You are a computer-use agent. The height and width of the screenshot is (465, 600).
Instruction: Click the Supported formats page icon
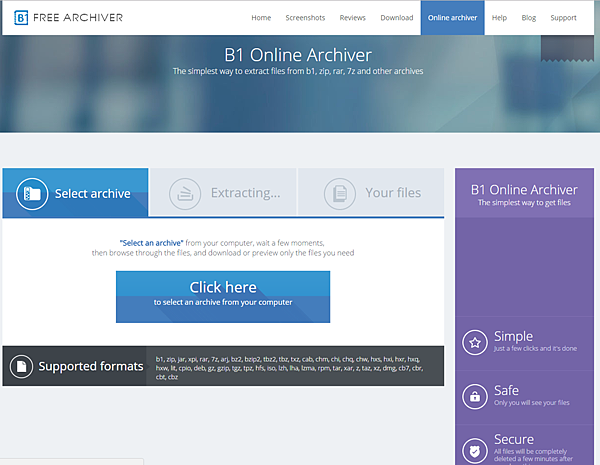coord(21,366)
